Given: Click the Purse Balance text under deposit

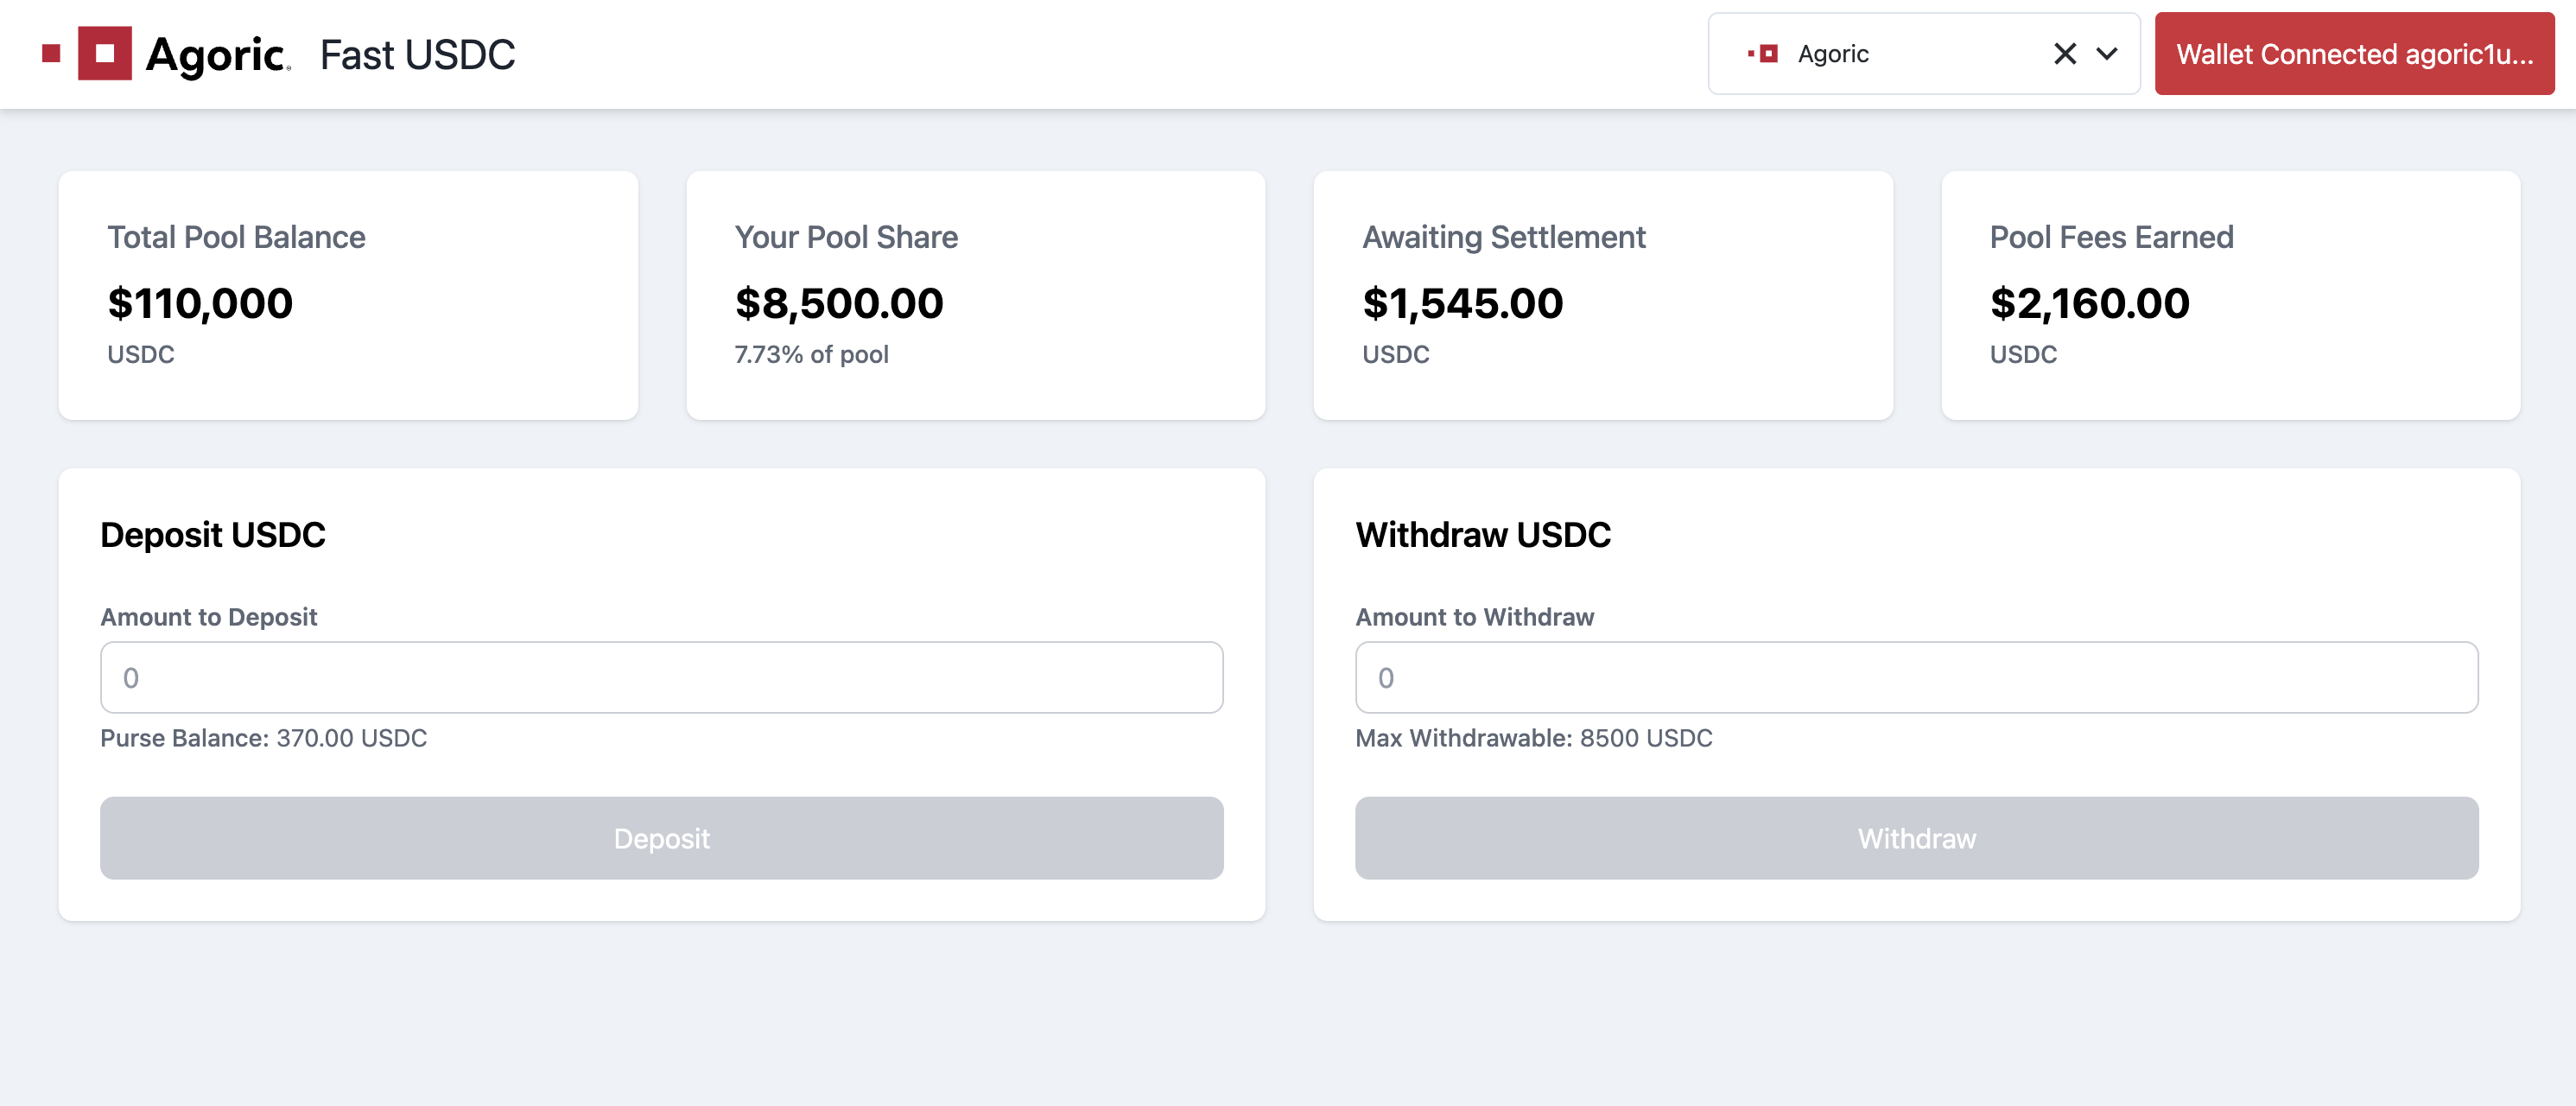Looking at the screenshot, I should pos(263,739).
